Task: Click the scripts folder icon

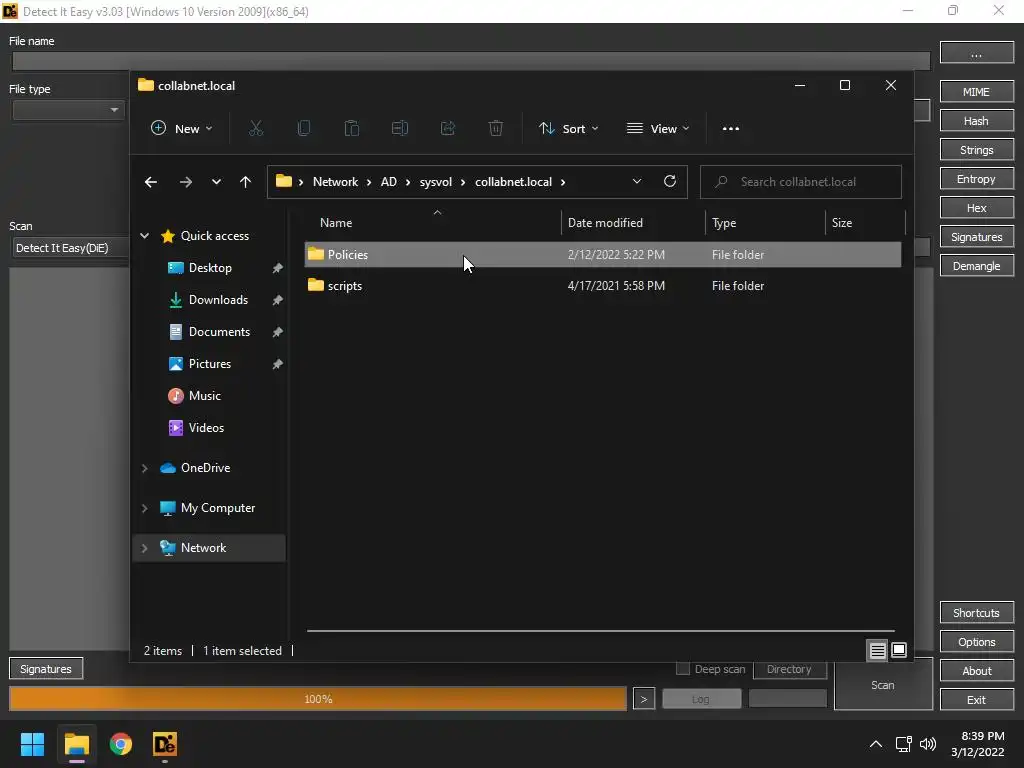Action: tap(316, 285)
